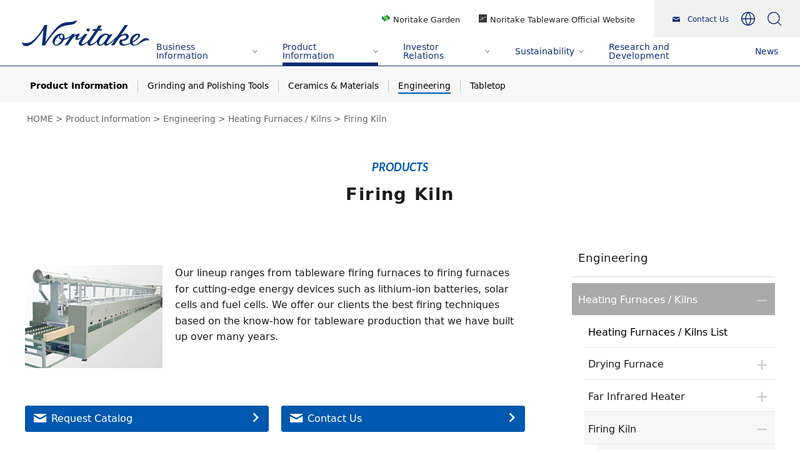
Task: Click the PRODUCTS label above title
Action: (x=399, y=167)
